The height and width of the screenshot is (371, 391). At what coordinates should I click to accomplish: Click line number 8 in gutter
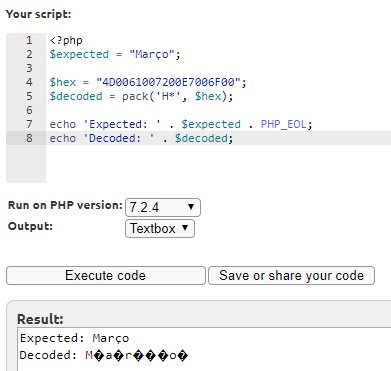click(x=29, y=138)
